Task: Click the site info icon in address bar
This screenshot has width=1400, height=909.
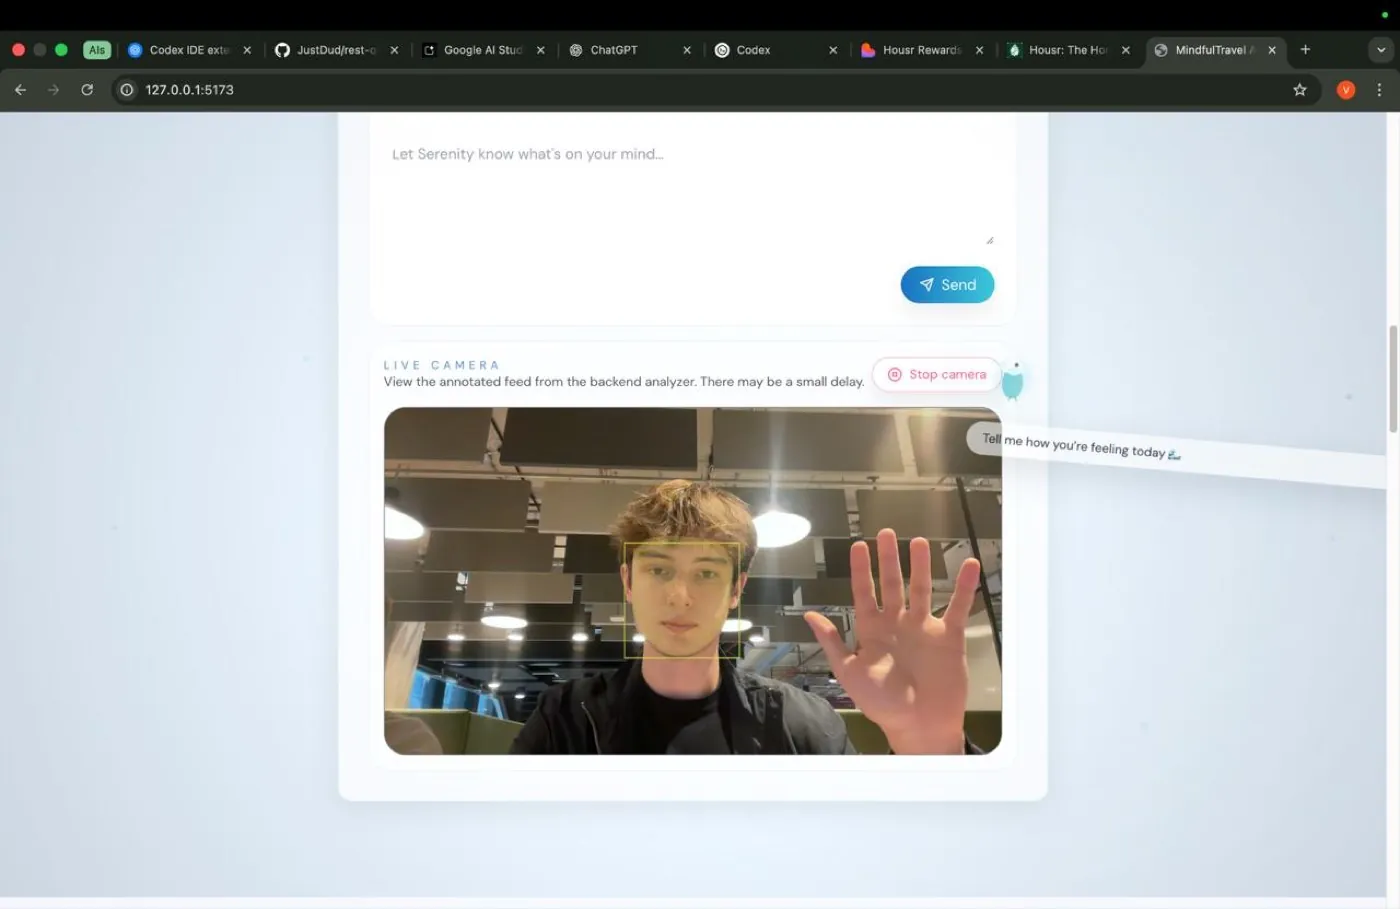Action: [x=127, y=90]
